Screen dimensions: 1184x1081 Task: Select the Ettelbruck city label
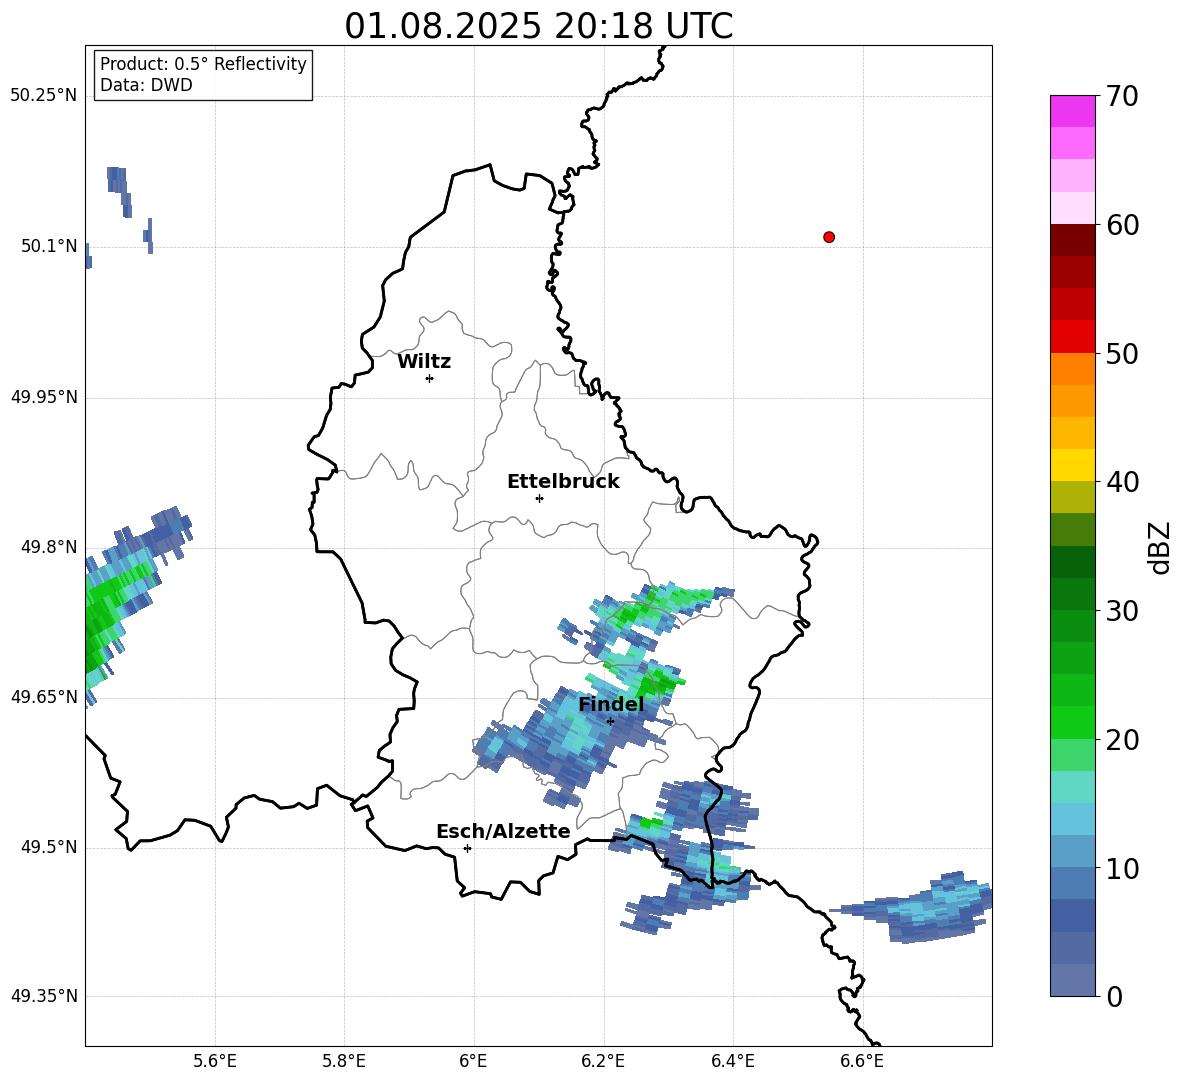tap(563, 482)
